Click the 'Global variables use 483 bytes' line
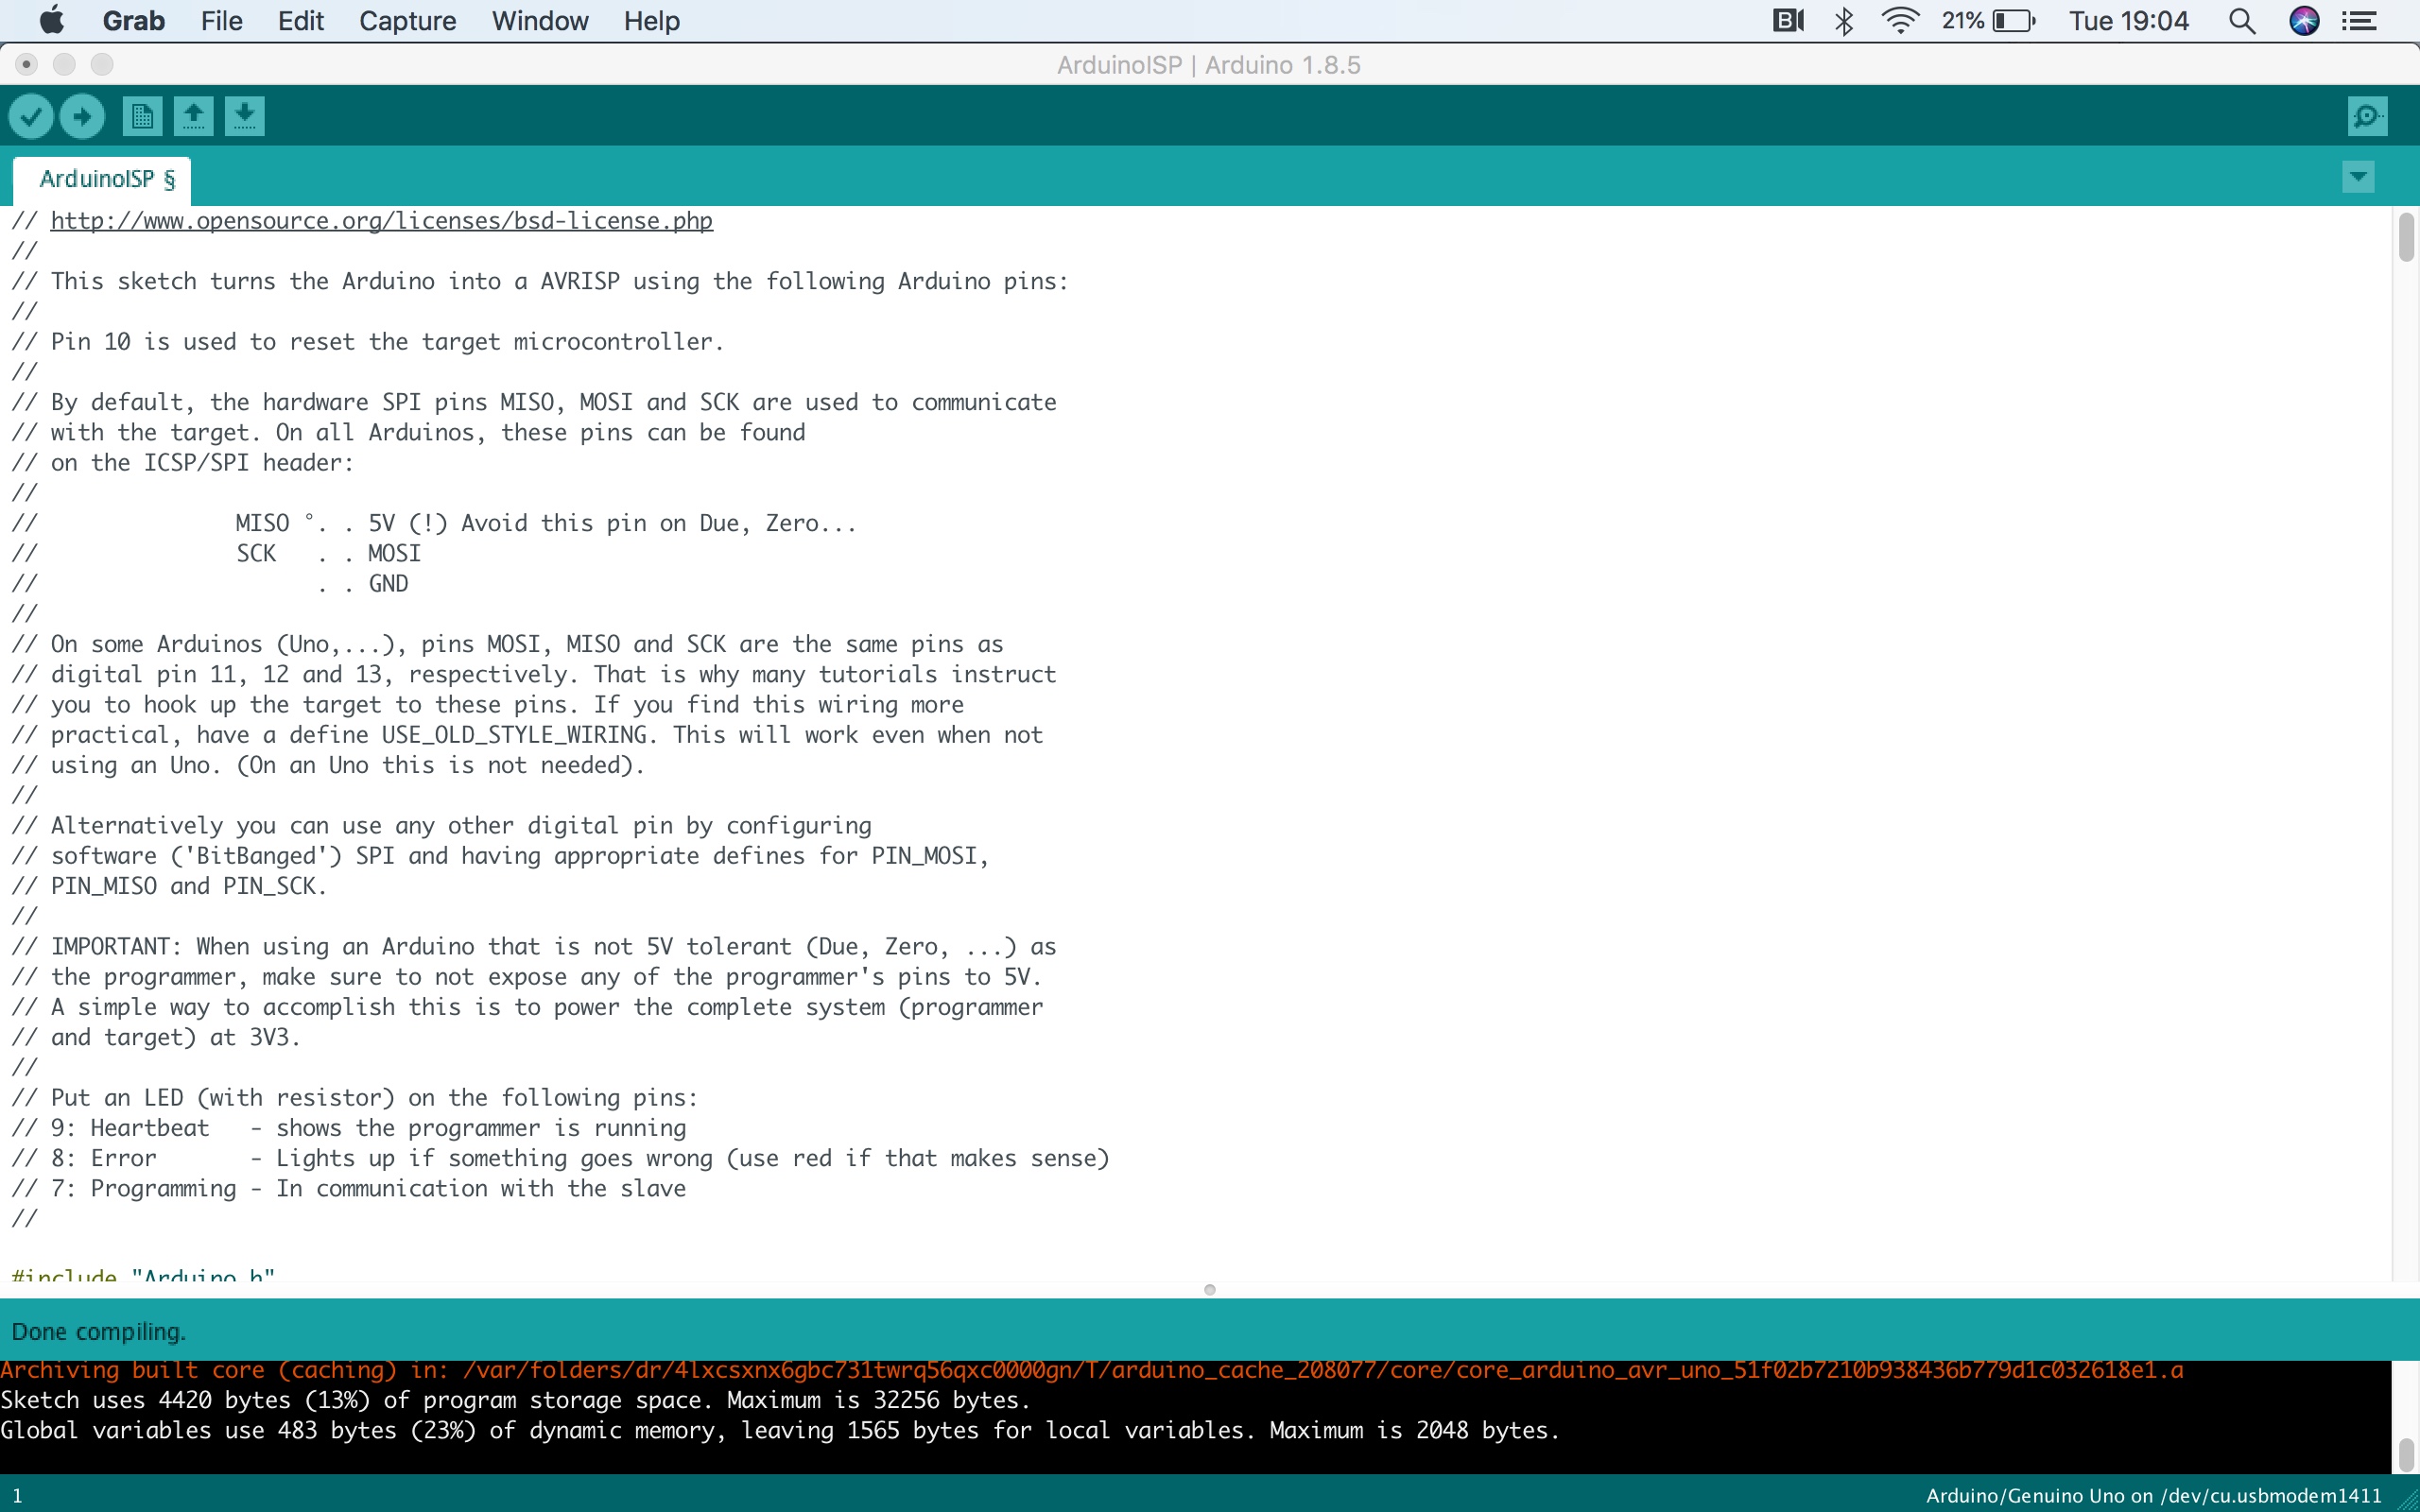This screenshot has width=2420, height=1512. click(x=780, y=1430)
